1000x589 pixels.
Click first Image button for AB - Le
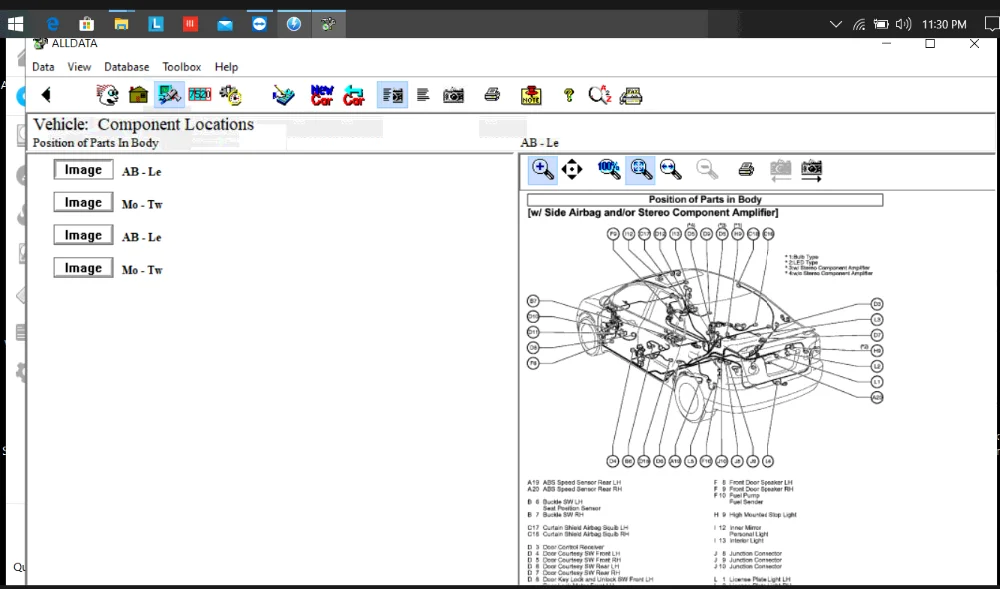coord(83,170)
